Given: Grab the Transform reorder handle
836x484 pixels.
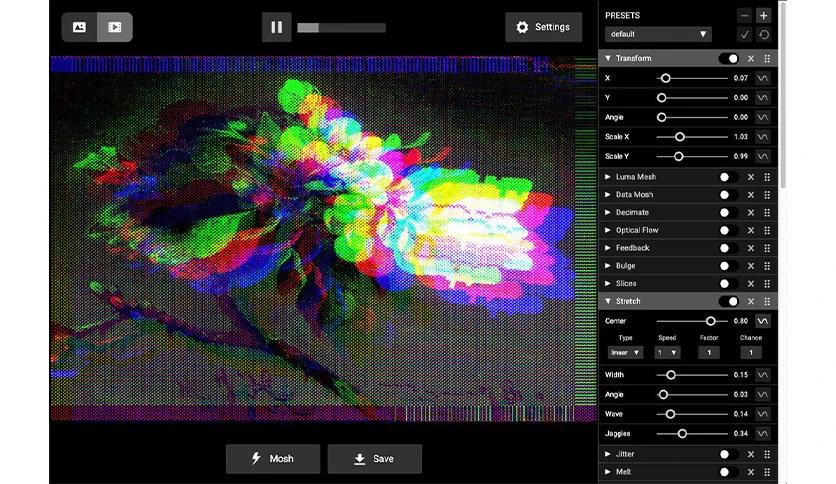Looking at the screenshot, I should pyautogui.click(x=767, y=59).
